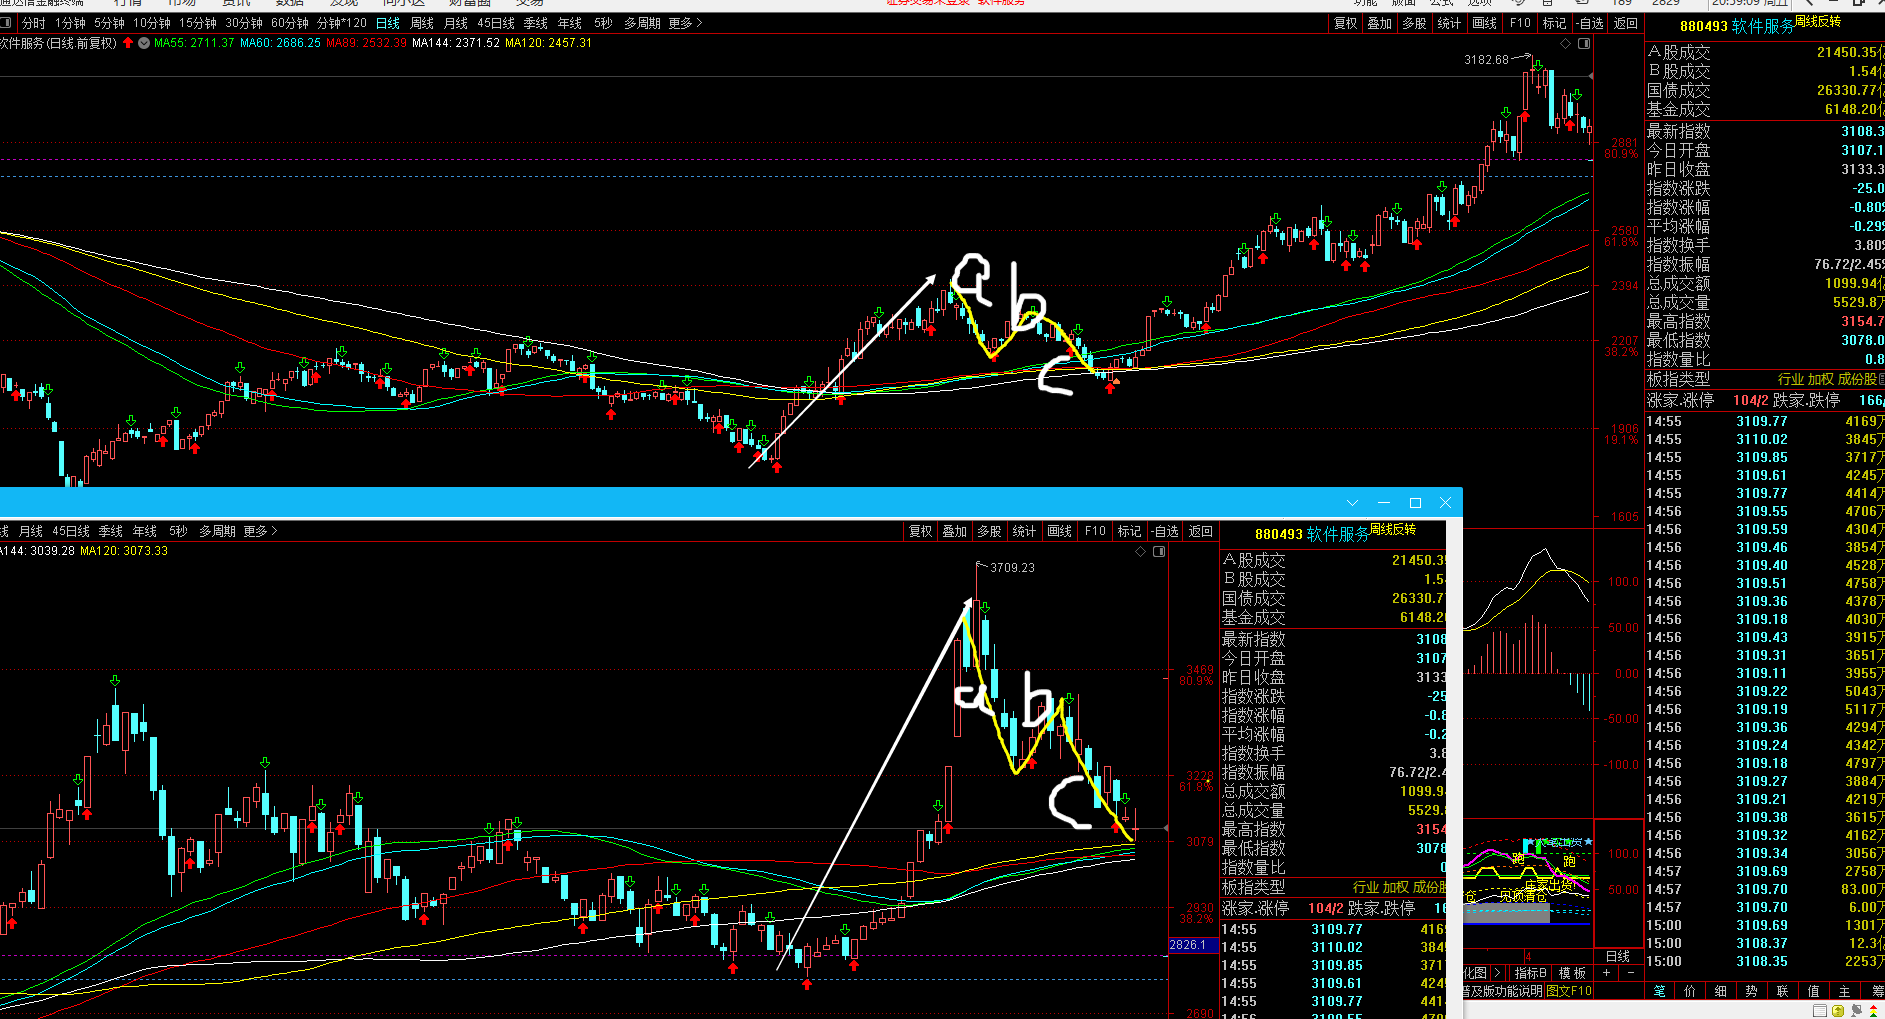Click the red up-arrow icon beside 日线.前复权
Viewport: 1885px width, 1019px height.
point(128,43)
